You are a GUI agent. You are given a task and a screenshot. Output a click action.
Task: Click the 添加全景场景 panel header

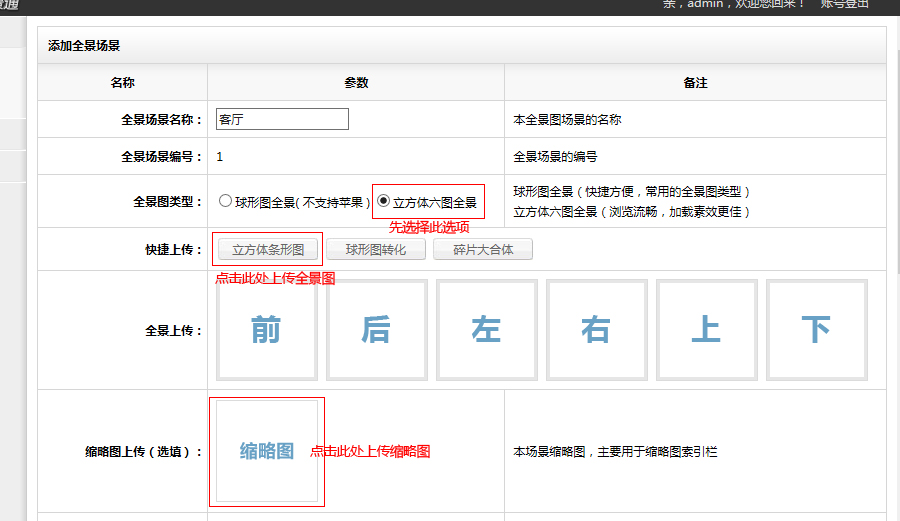(x=85, y=46)
